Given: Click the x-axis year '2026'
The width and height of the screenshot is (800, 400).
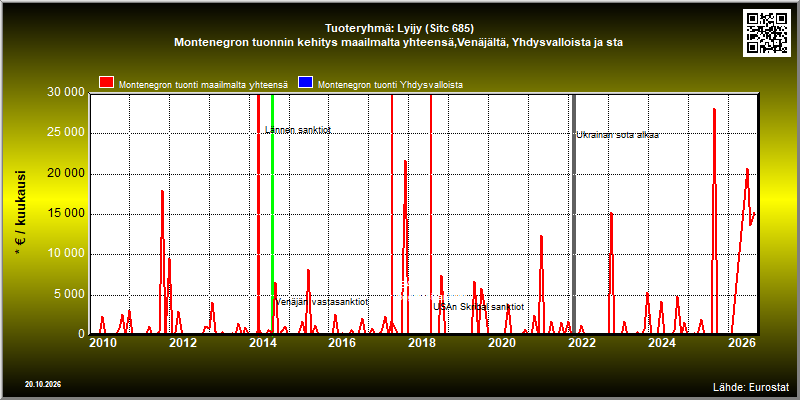Looking at the screenshot, I should (742, 343).
